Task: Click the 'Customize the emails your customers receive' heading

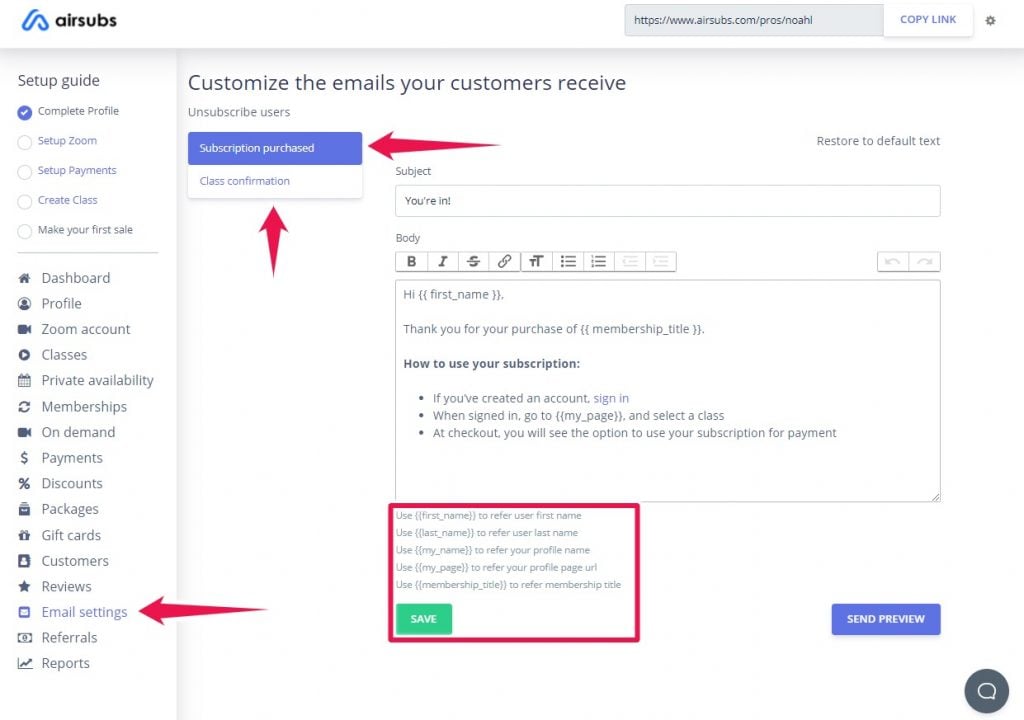Action: tap(407, 83)
